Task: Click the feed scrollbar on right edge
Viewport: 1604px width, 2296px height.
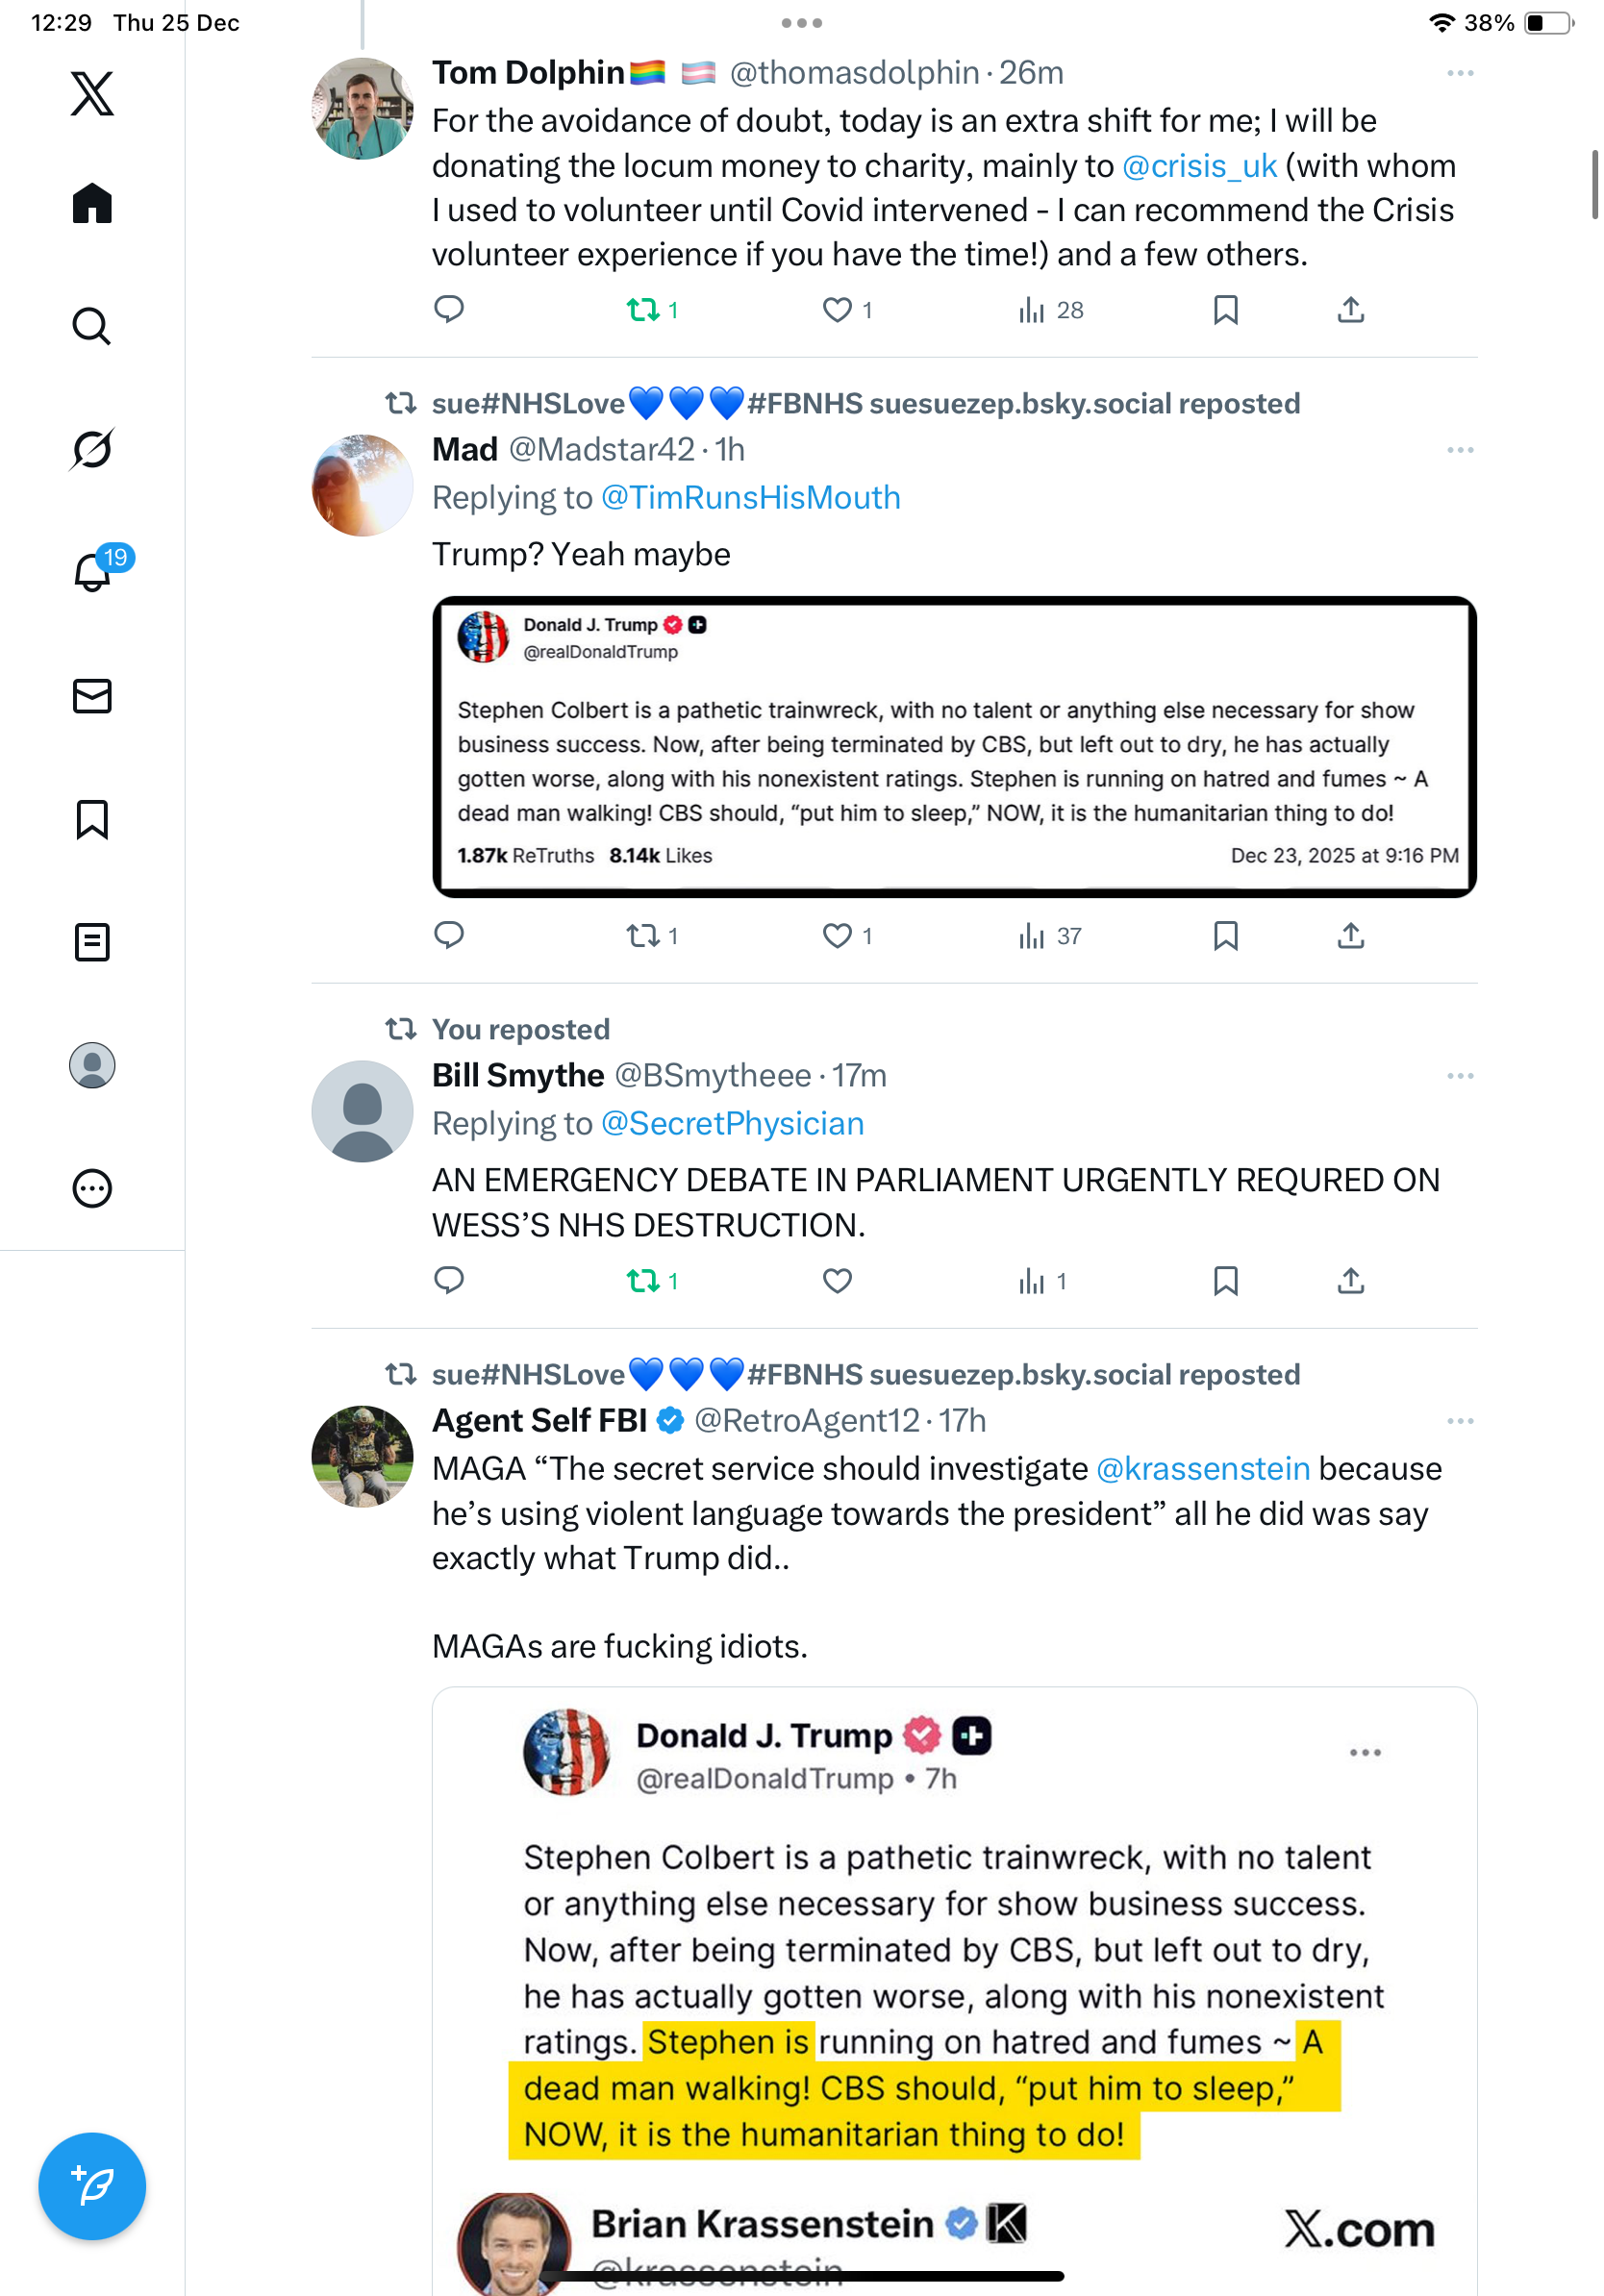Action: tap(1594, 185)
